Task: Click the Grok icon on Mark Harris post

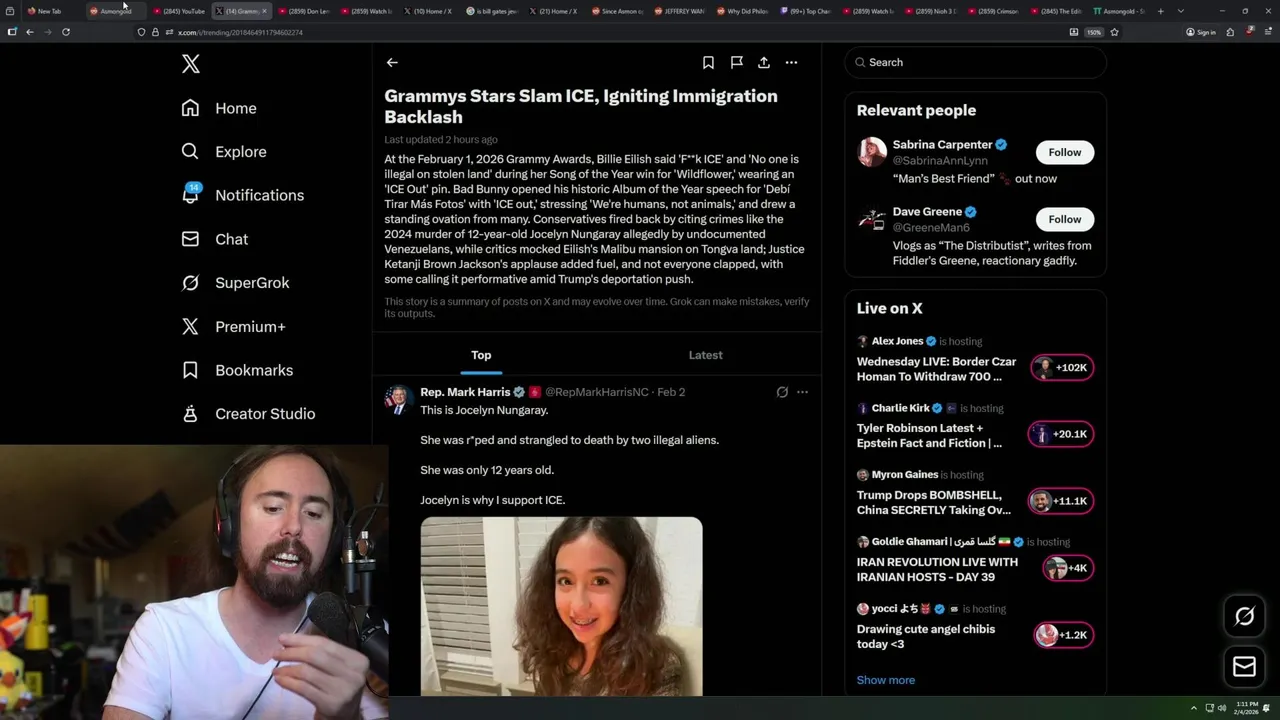Action: (782, 392)
